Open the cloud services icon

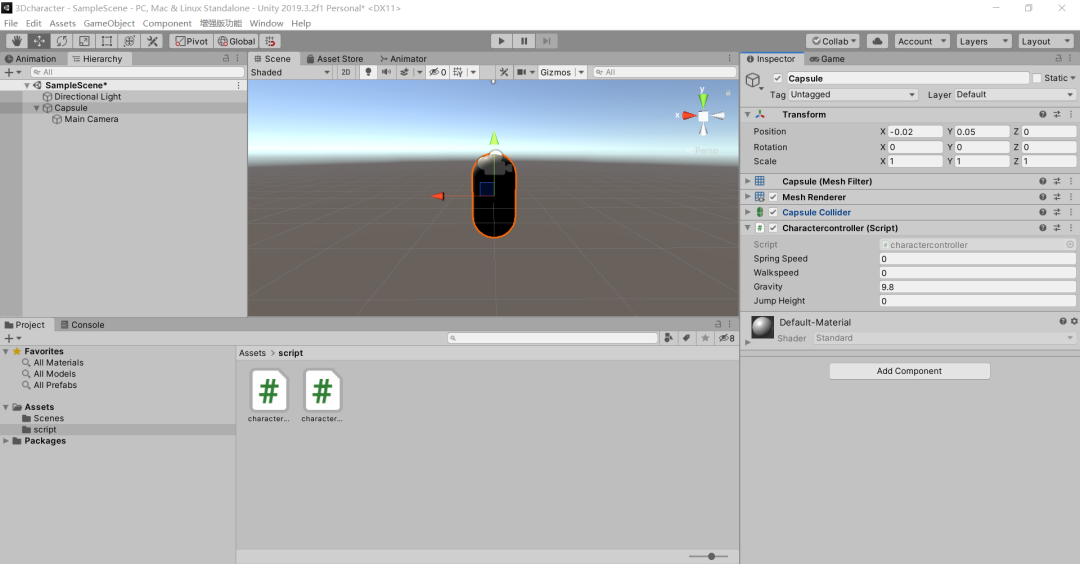[878, 41]
